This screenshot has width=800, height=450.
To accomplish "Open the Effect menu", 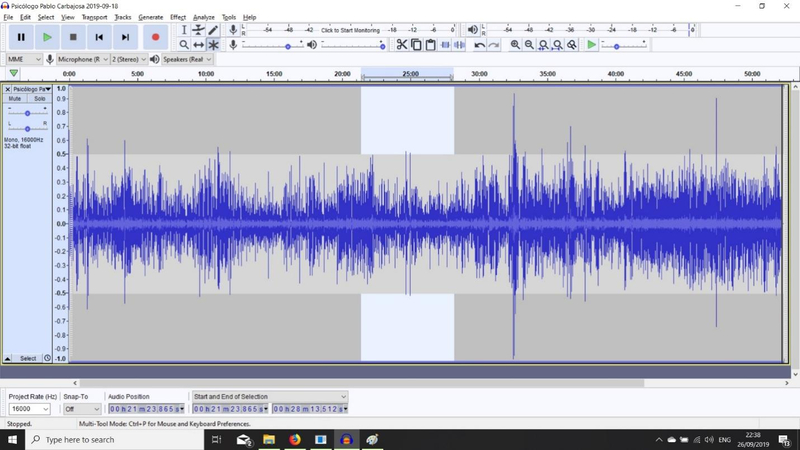I will point(178,17).
